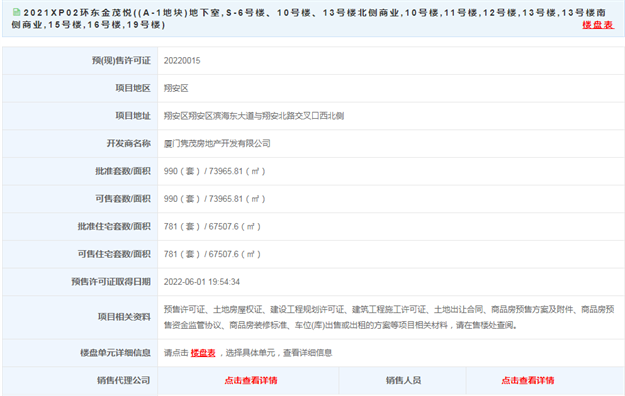This screenshot has width=625, height=396.
Task: Click 点击查看详情 next to 销售代理公司
Action: (251, 380)
